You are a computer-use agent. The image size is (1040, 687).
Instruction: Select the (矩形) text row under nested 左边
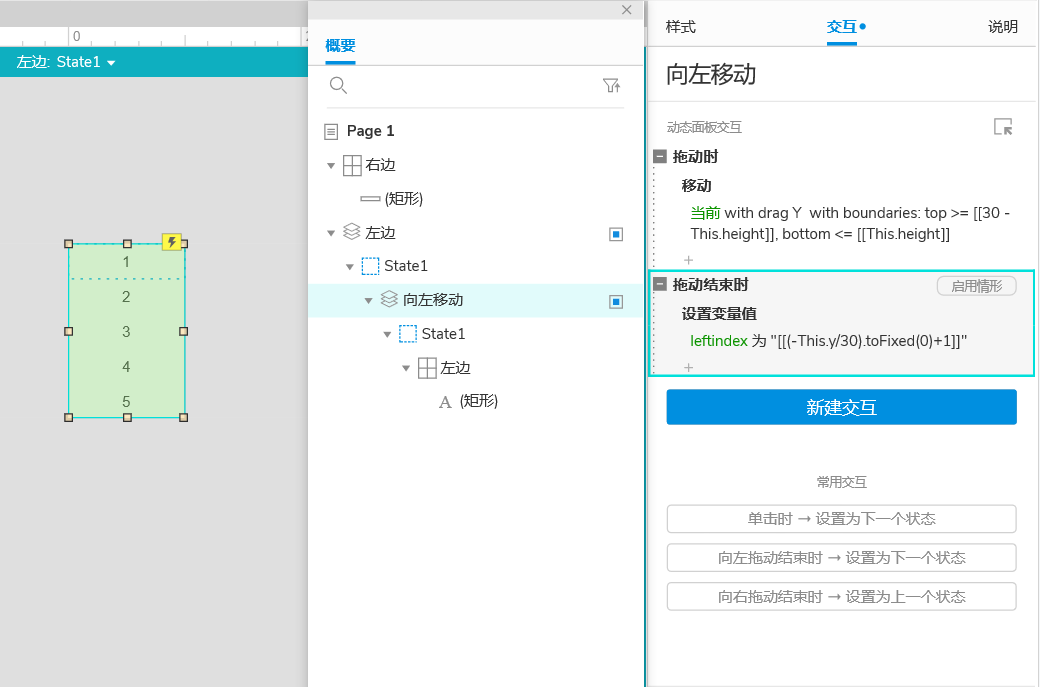point(475,401)
